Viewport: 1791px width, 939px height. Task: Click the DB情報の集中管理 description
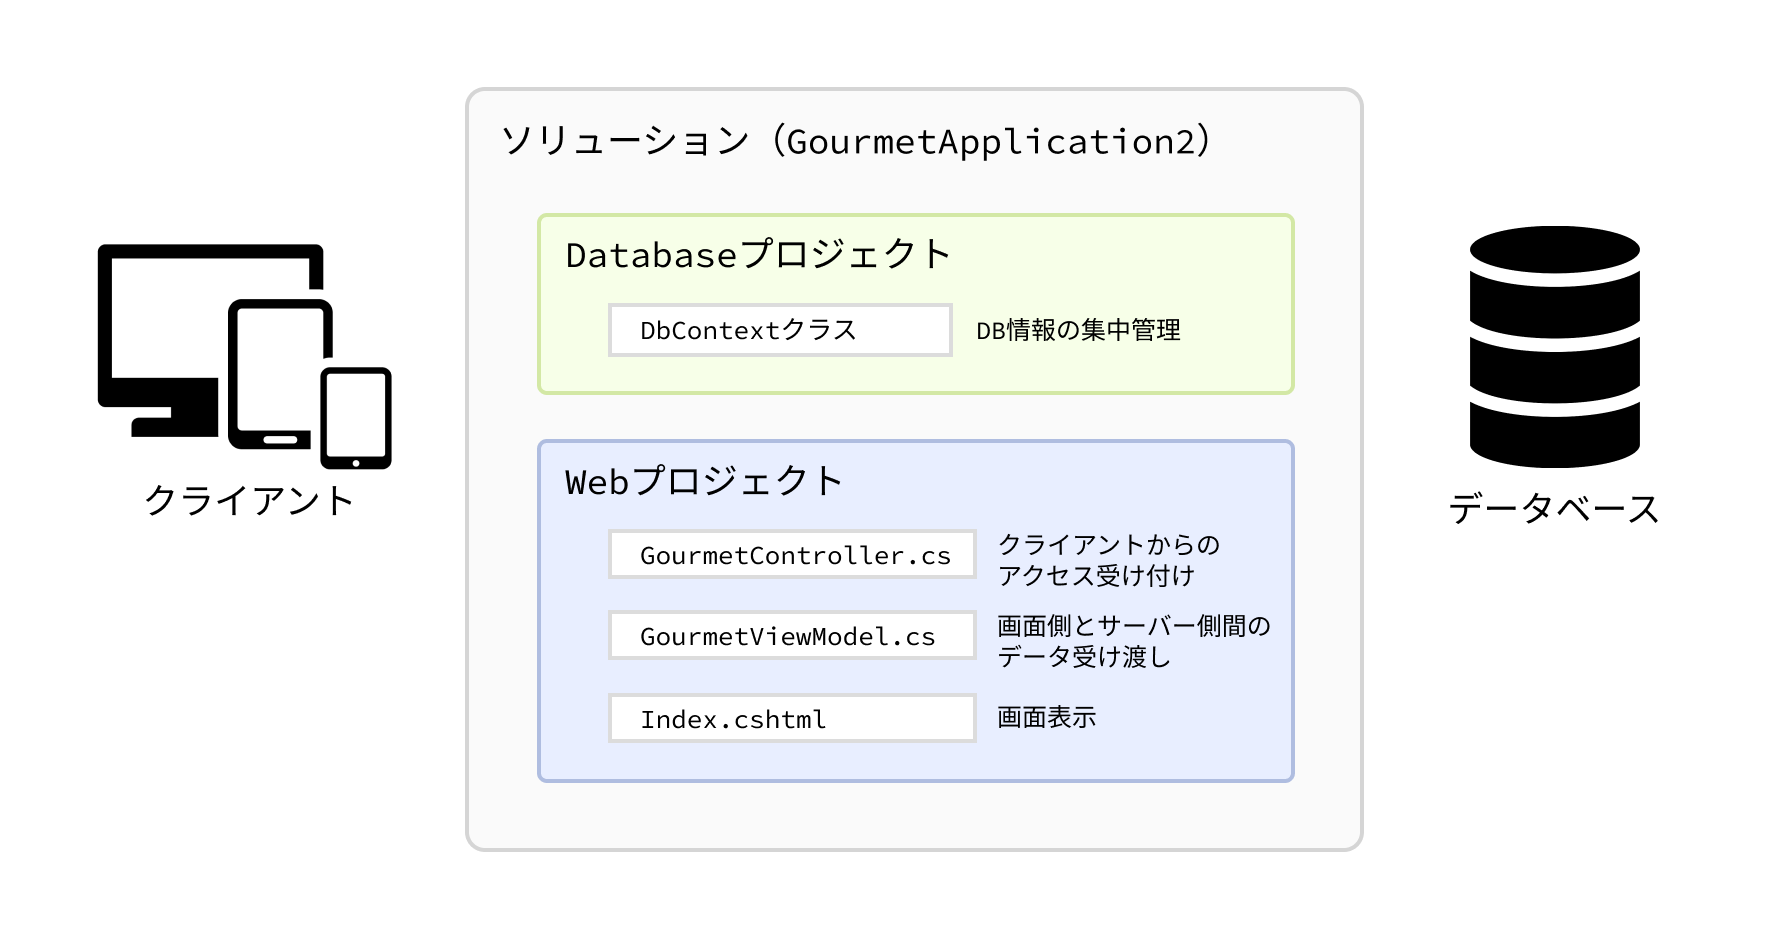click(x=1078, y=330)
